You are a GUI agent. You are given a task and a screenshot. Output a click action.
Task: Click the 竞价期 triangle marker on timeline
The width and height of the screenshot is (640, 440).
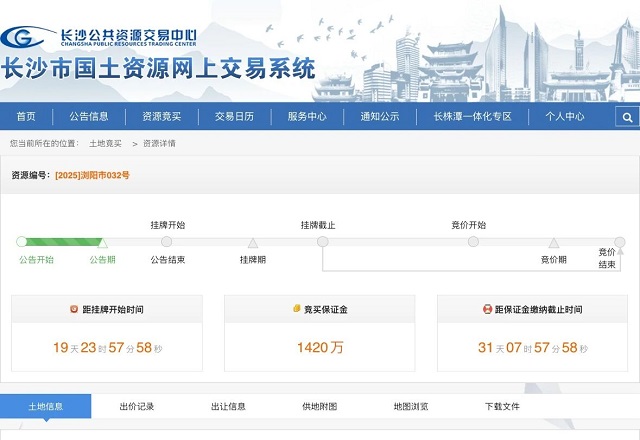[x=553, y=242]
